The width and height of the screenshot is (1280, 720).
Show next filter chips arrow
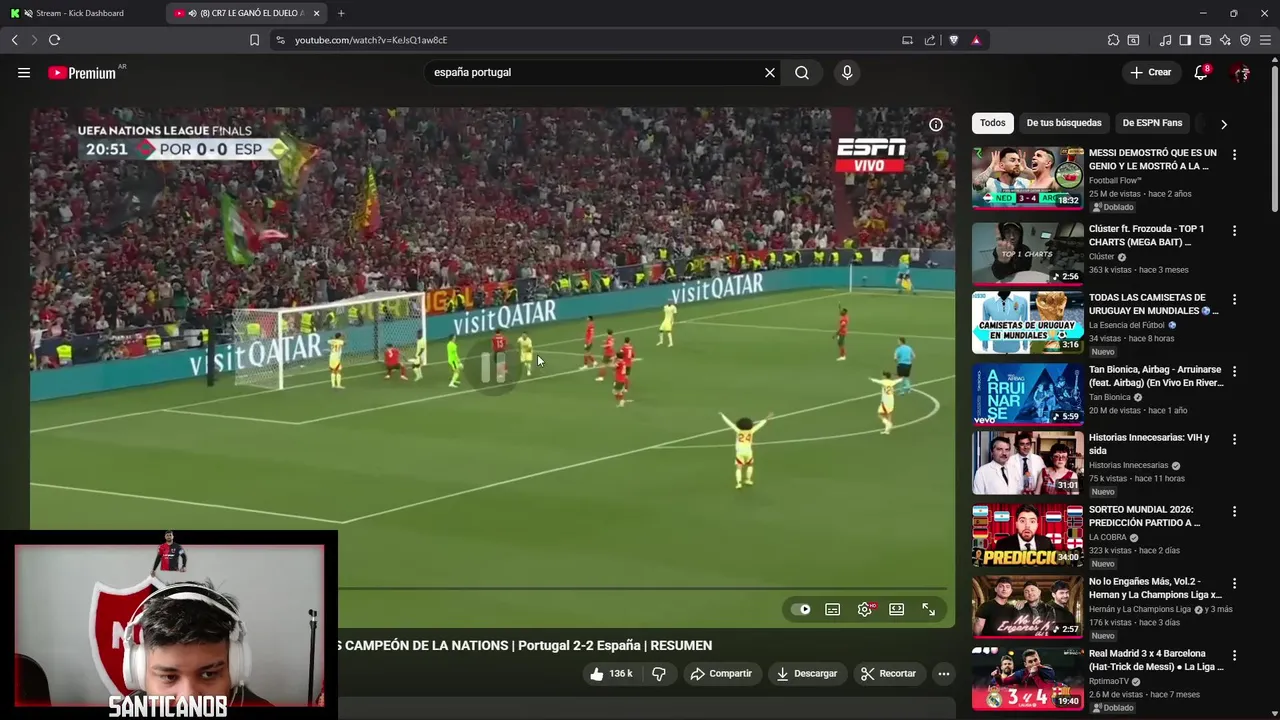(1224, 124)
